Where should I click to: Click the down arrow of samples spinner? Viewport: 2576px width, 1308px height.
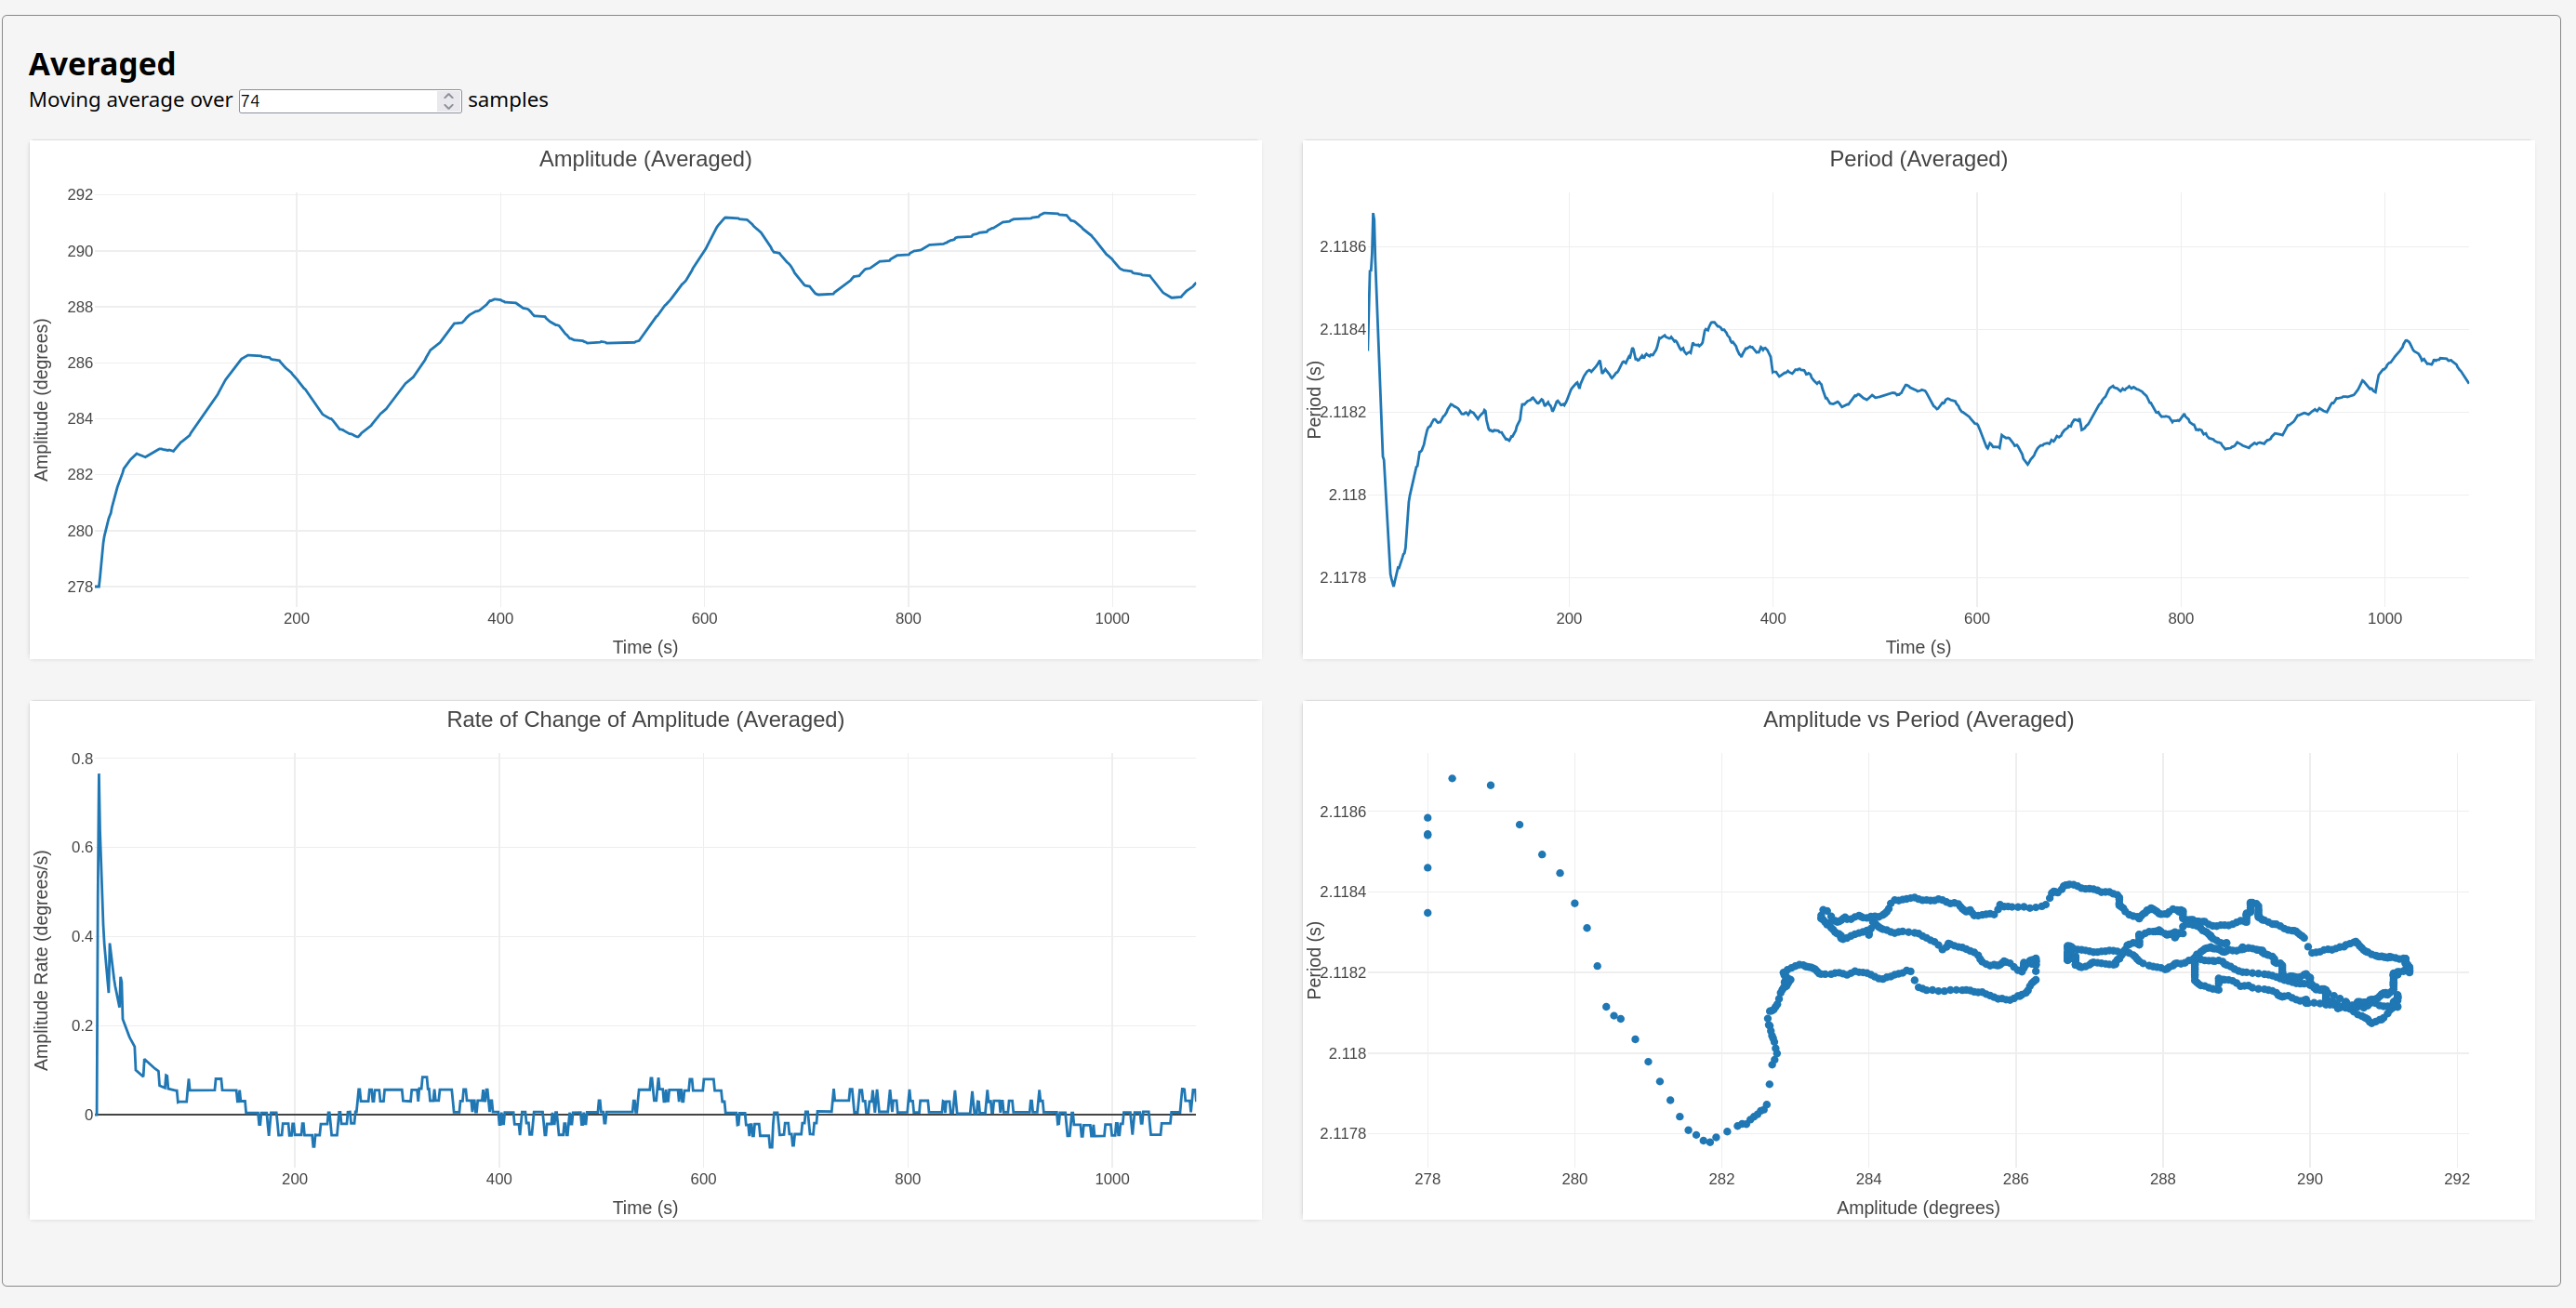coord(449,106)
